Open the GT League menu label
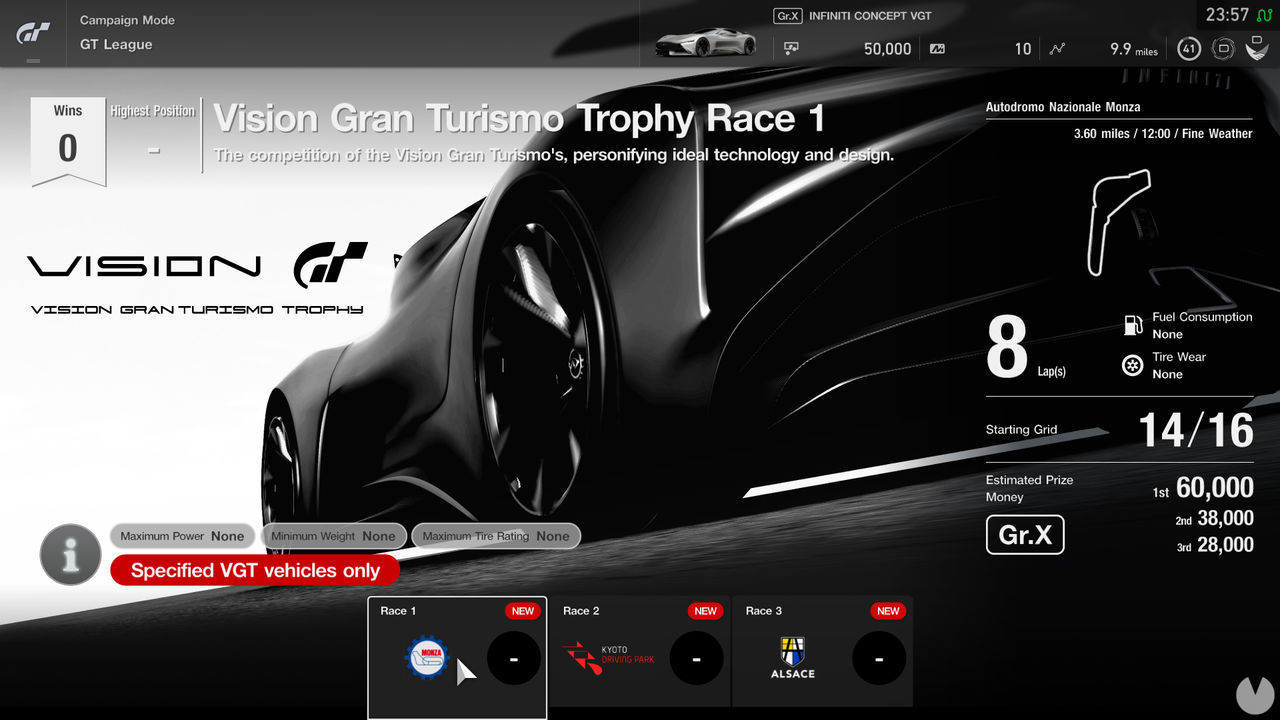 pos(116,45)
